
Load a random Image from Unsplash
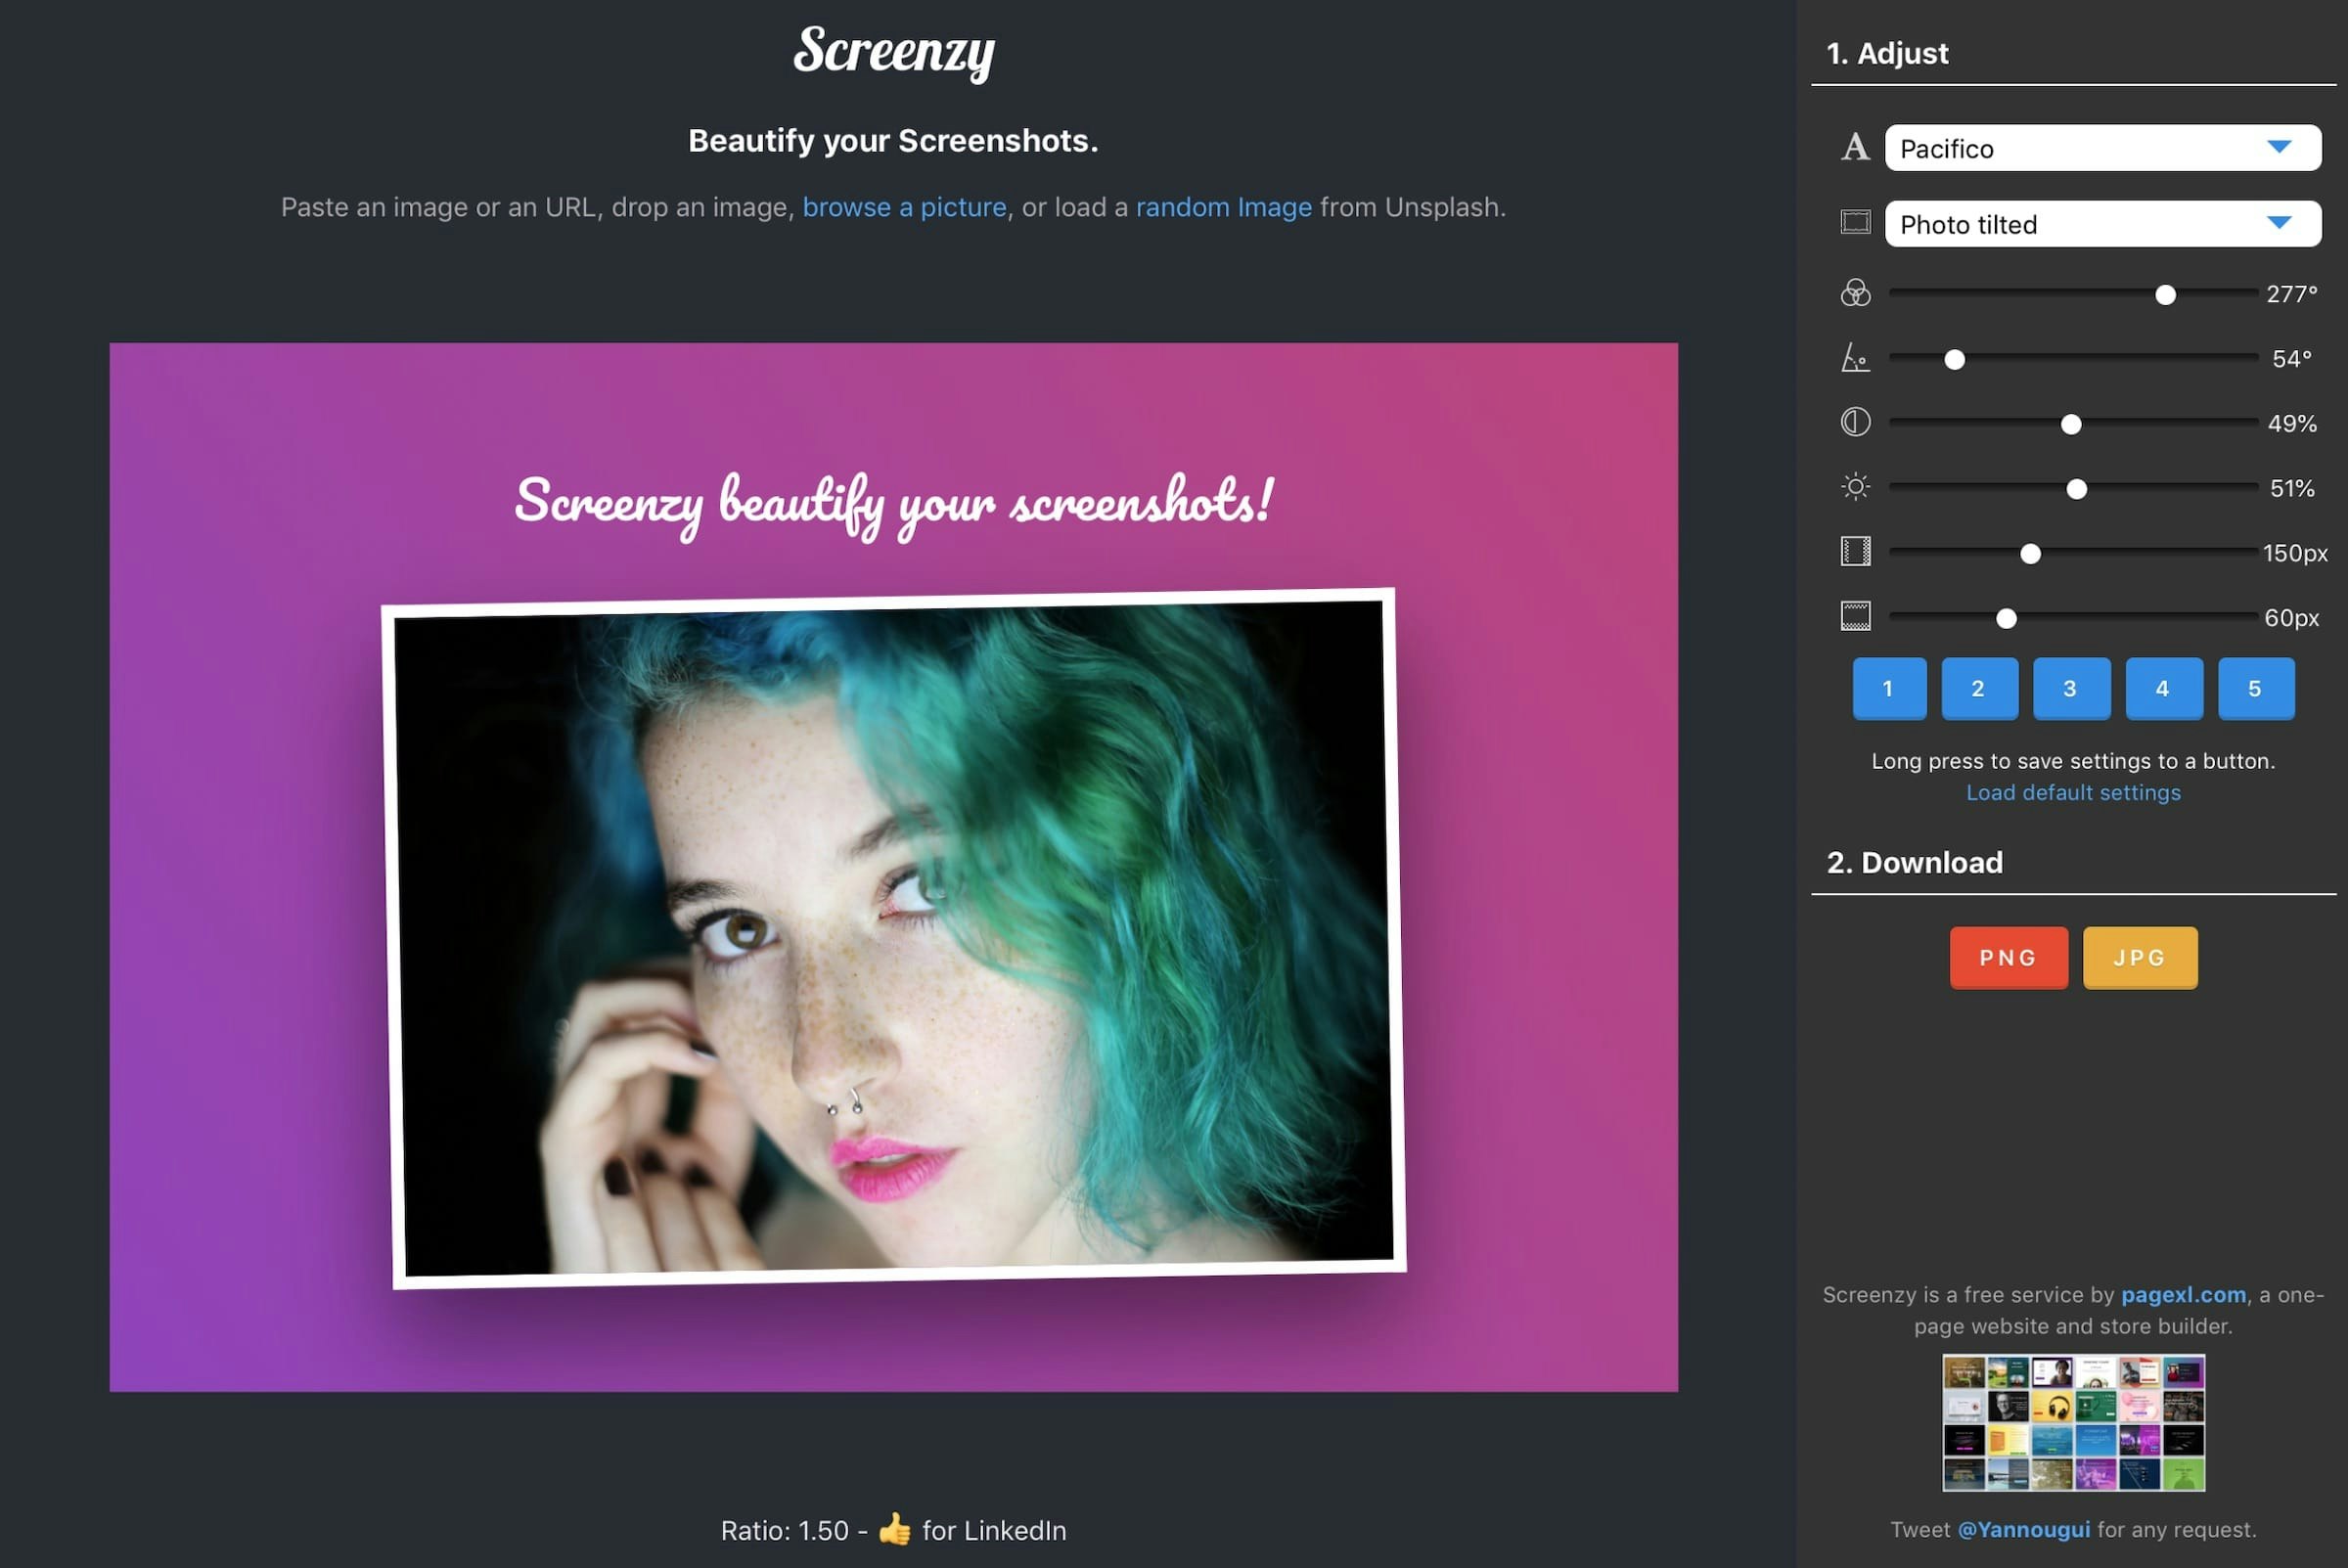(1223, 207)
